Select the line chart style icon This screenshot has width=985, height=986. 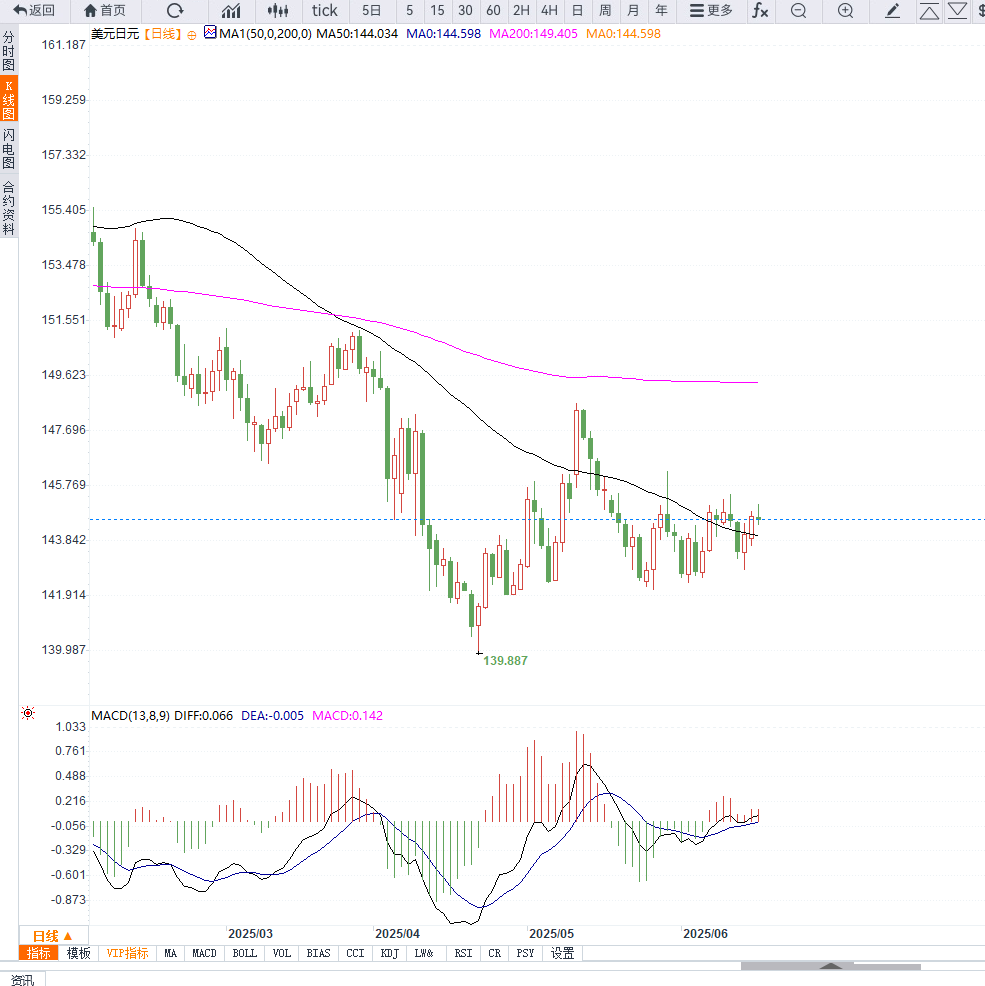[x=231, y=11]
